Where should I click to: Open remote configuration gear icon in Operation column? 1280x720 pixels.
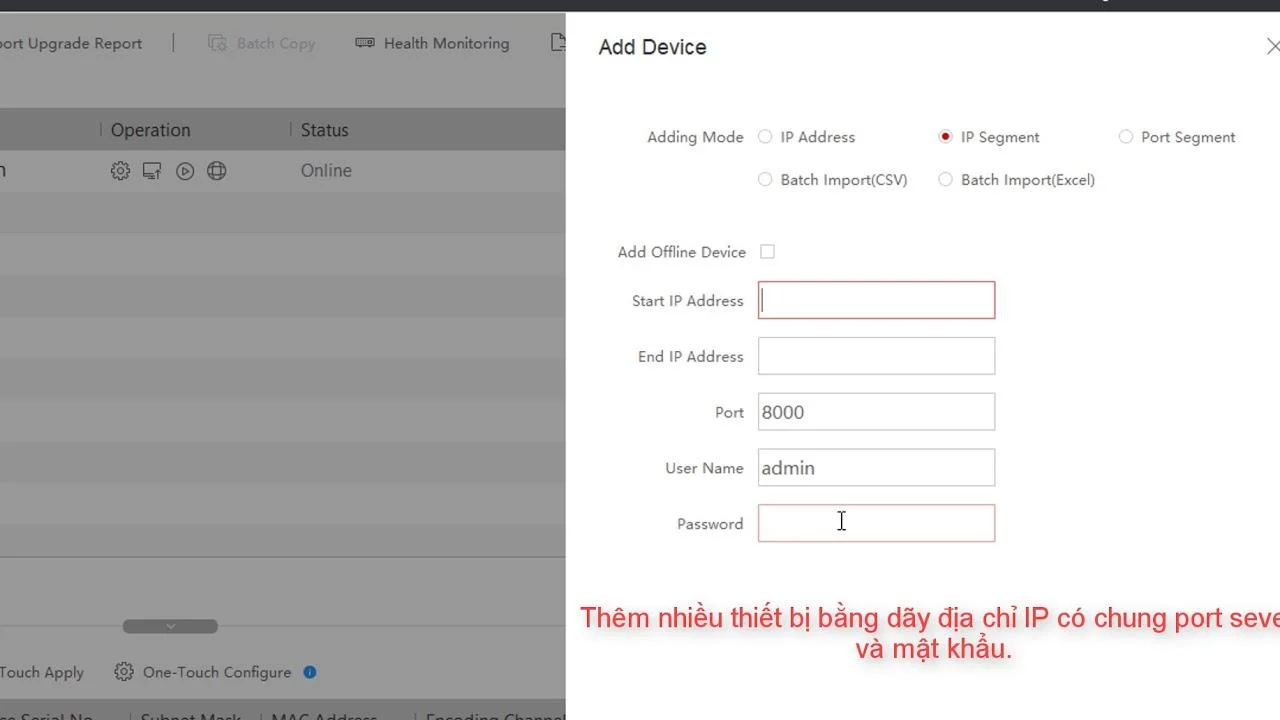pos(120,171)
